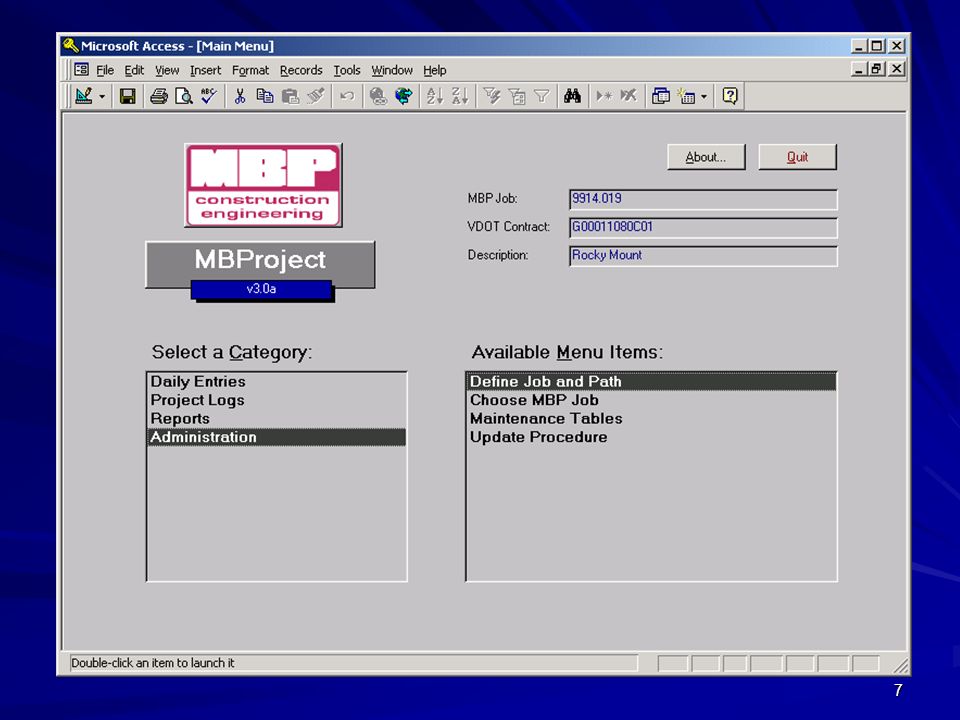Delete Record arrow-X icon
Viewport: 960px width, 720px height.
click(629, 96)
